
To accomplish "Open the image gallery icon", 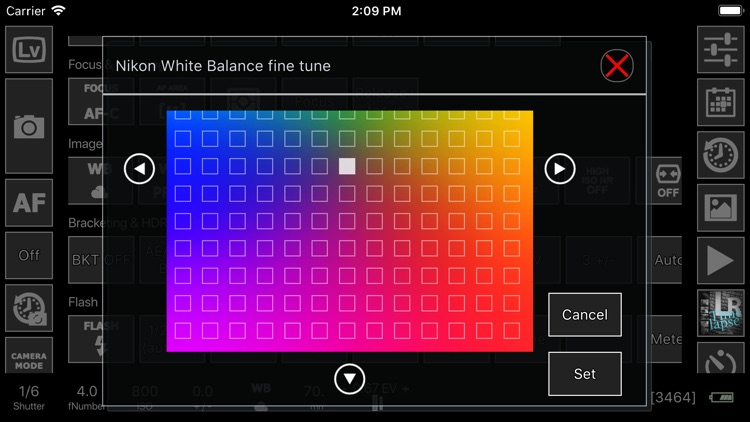I will coord(720,208).
